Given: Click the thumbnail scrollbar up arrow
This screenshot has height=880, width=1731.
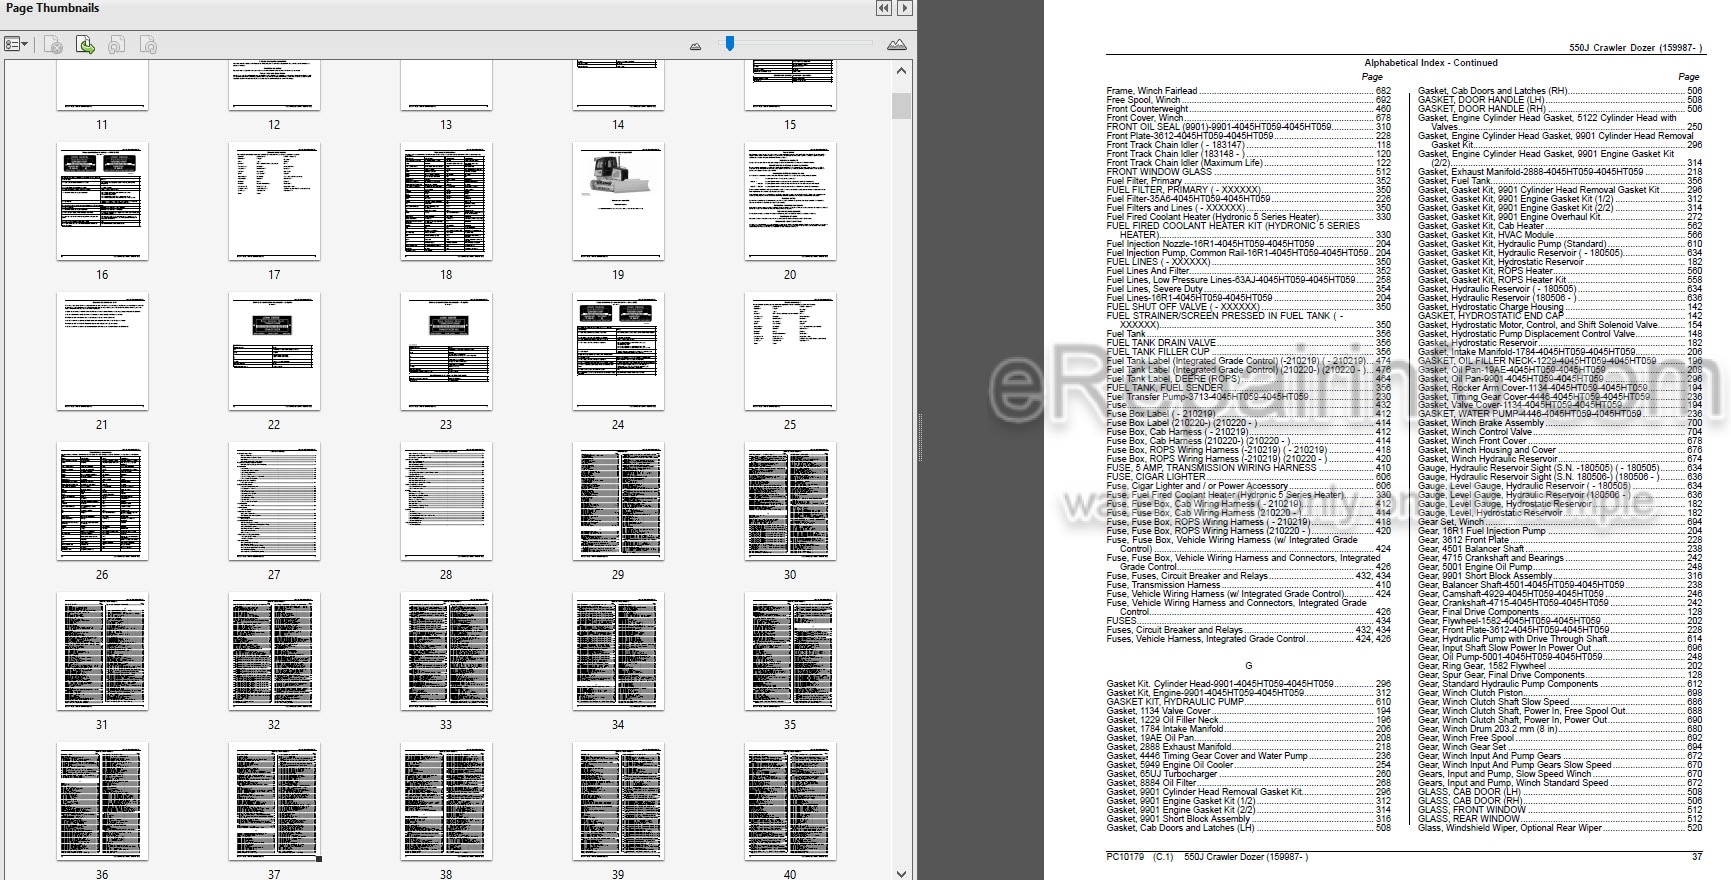Looking at the screenshot, I should point(902,72).
